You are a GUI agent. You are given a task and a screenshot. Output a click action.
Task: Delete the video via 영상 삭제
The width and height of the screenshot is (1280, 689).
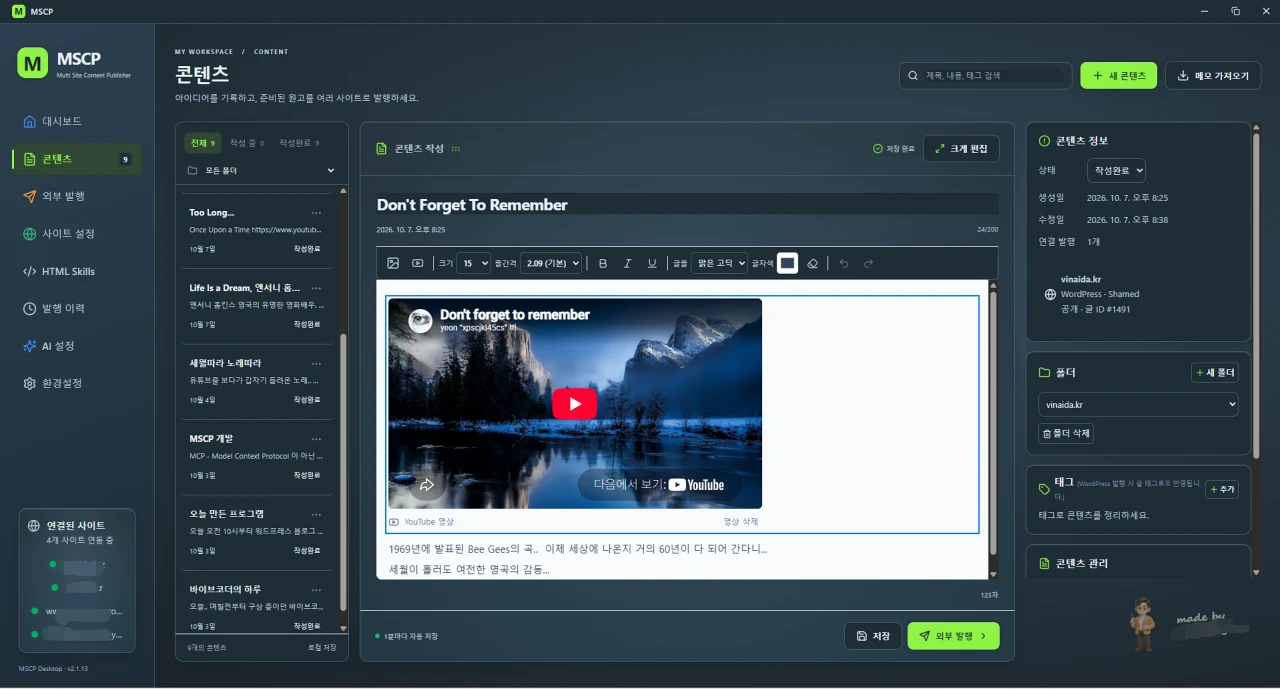741,522
